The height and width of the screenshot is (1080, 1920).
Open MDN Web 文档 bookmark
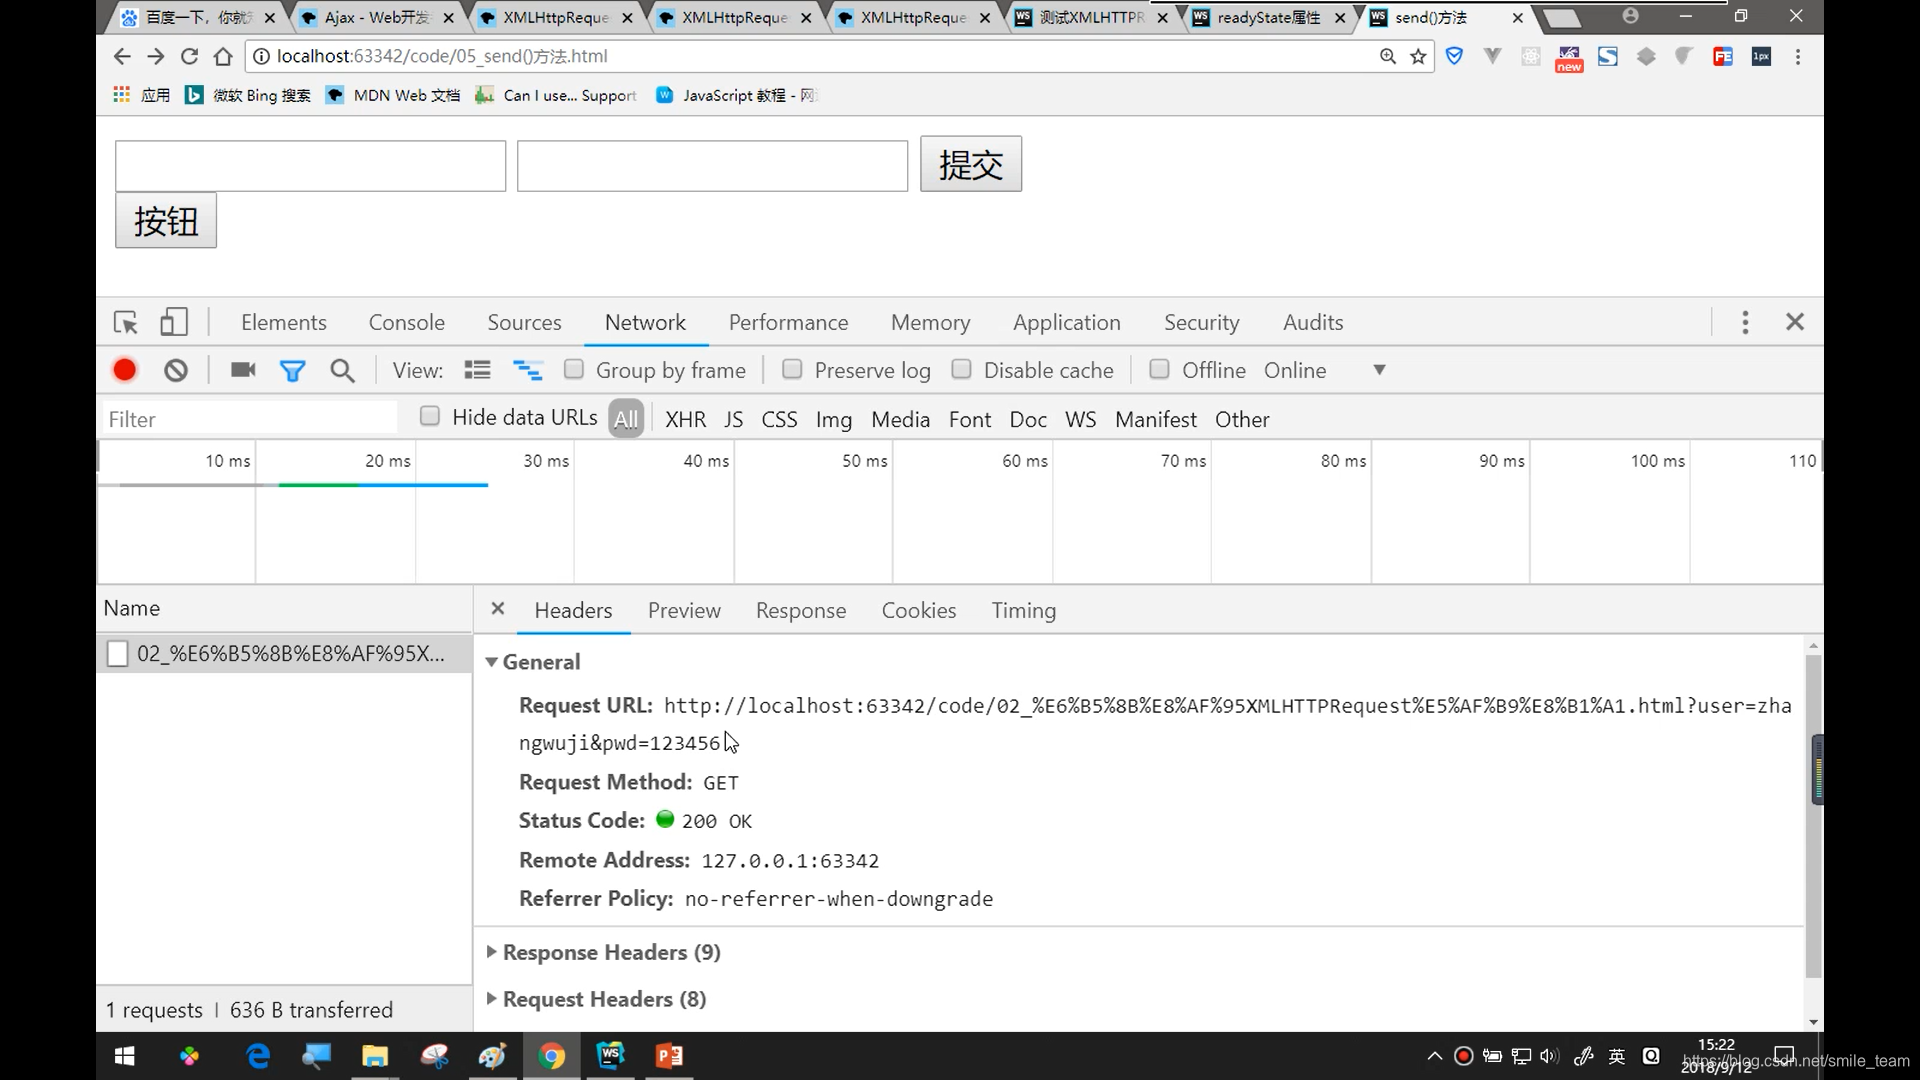[394, 95]
